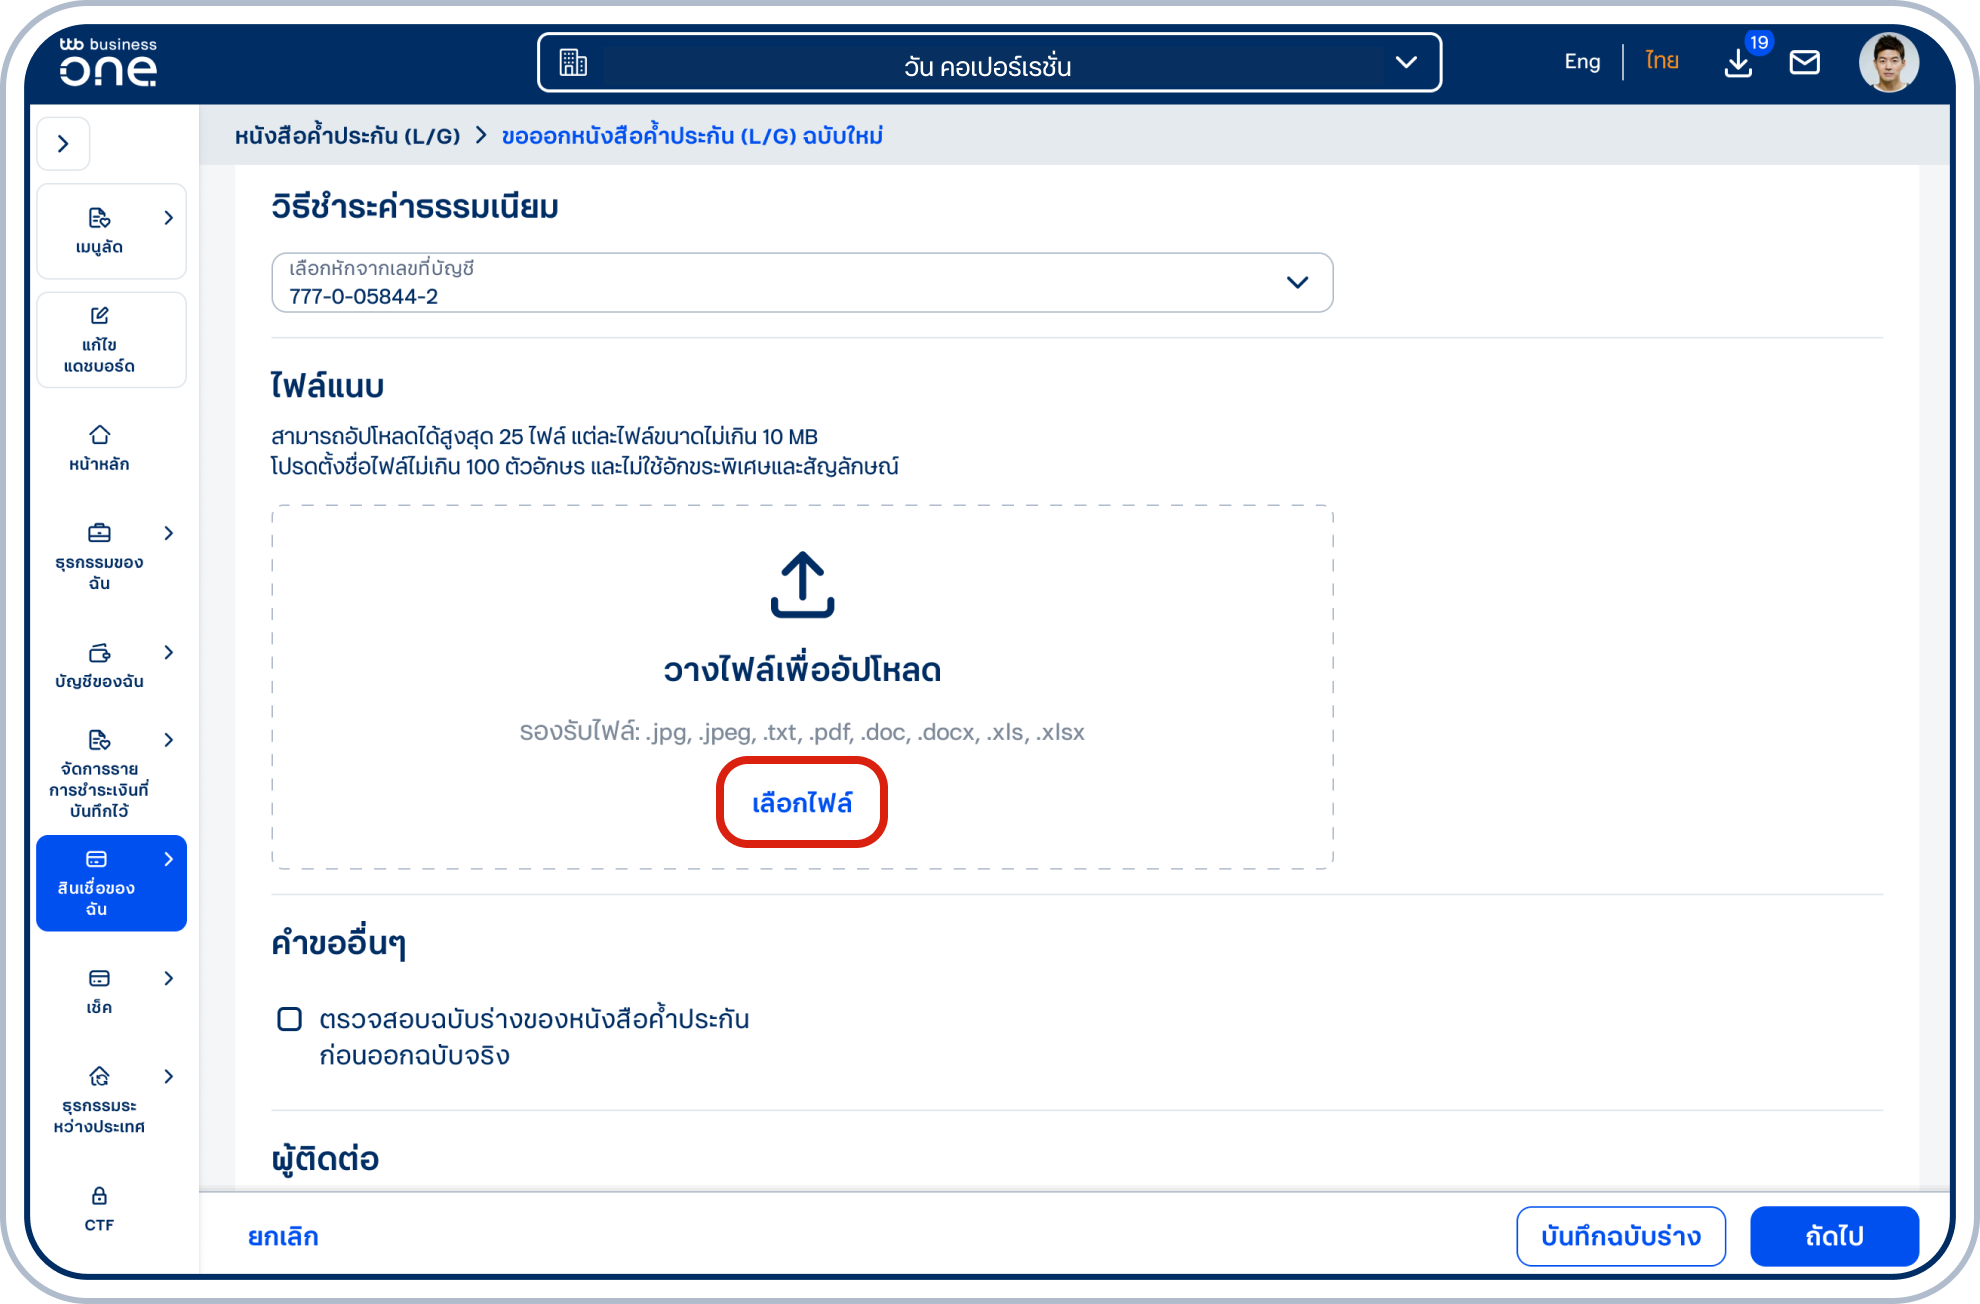Image resolution: width=1980 pixels, height=1304 pixels.
Task: Click the upload arrow icon
Action: coord(802,585)
